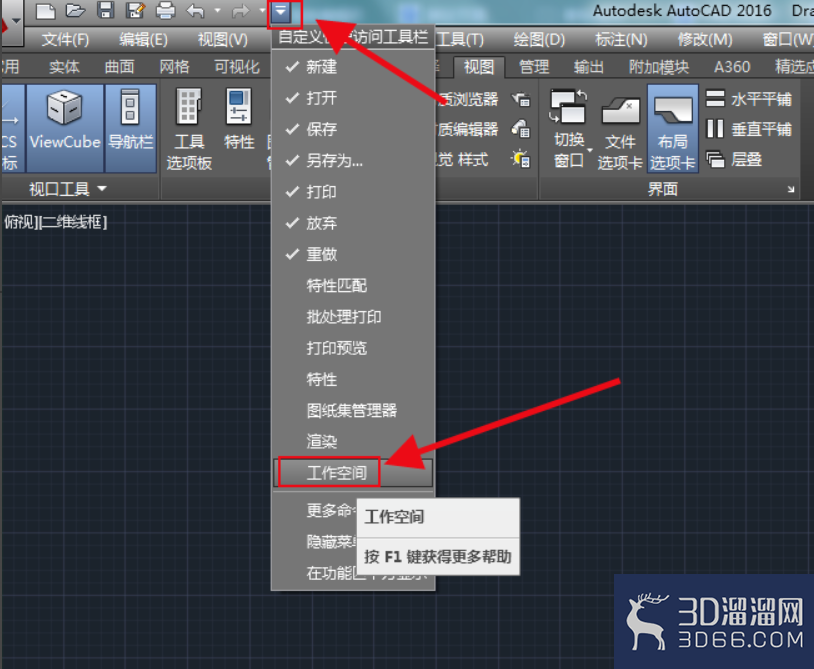Switch to the 附加模块 ribbon tab
The width and height of the screenshot is (814, 669).
[x=659, y=66]
